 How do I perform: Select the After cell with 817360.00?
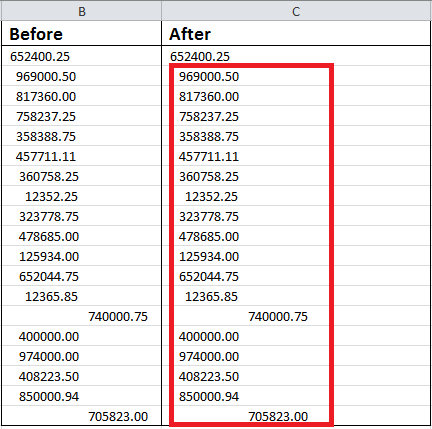click(x=296, y=96)
